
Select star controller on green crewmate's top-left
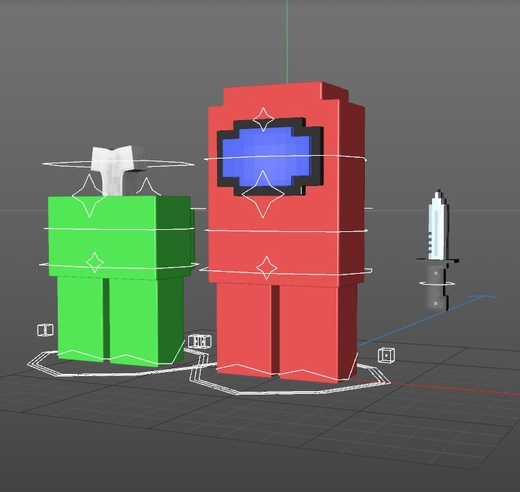89,195
